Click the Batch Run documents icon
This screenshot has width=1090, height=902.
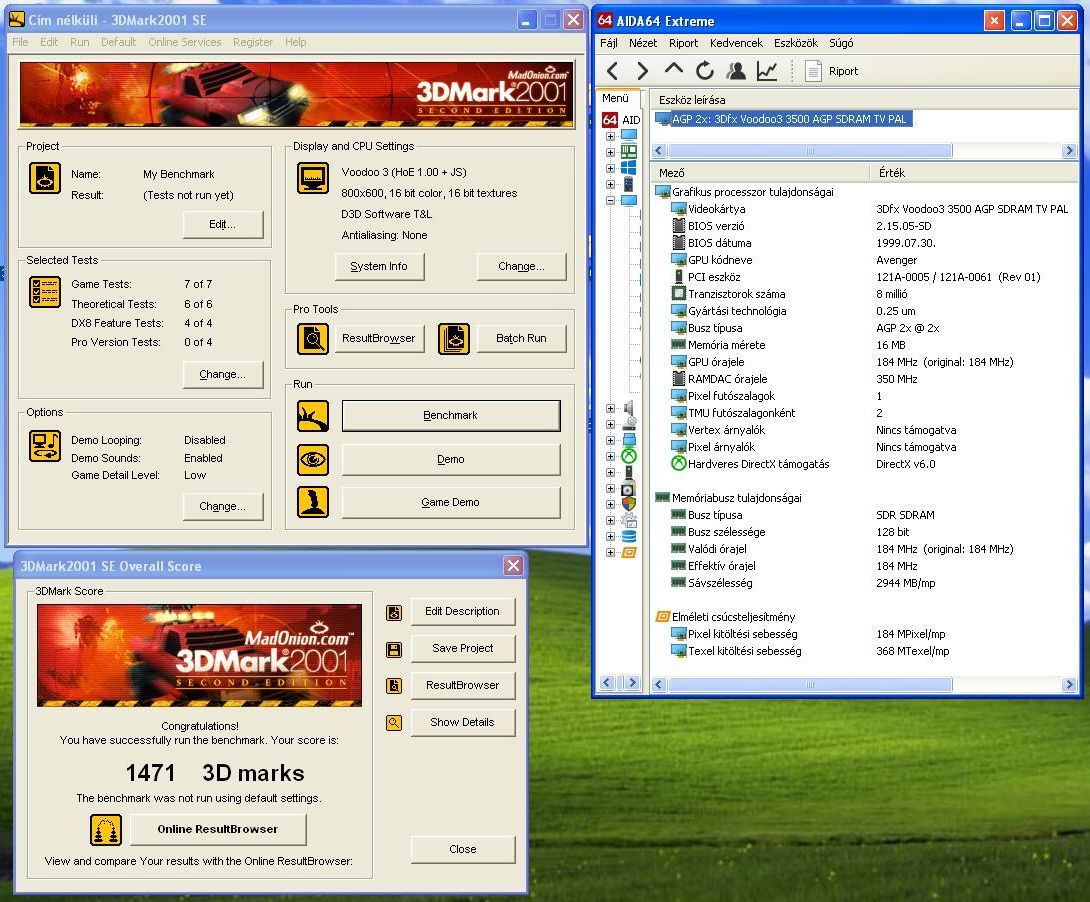[x=454, y=339]
